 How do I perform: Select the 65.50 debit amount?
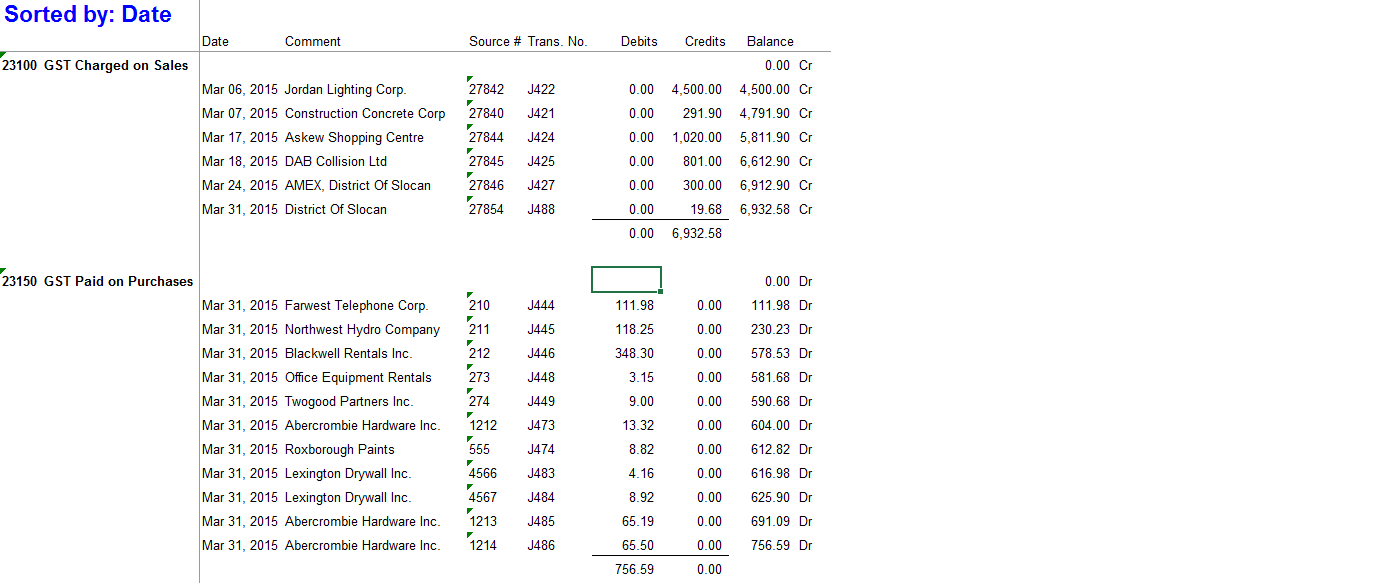point(638,545)
